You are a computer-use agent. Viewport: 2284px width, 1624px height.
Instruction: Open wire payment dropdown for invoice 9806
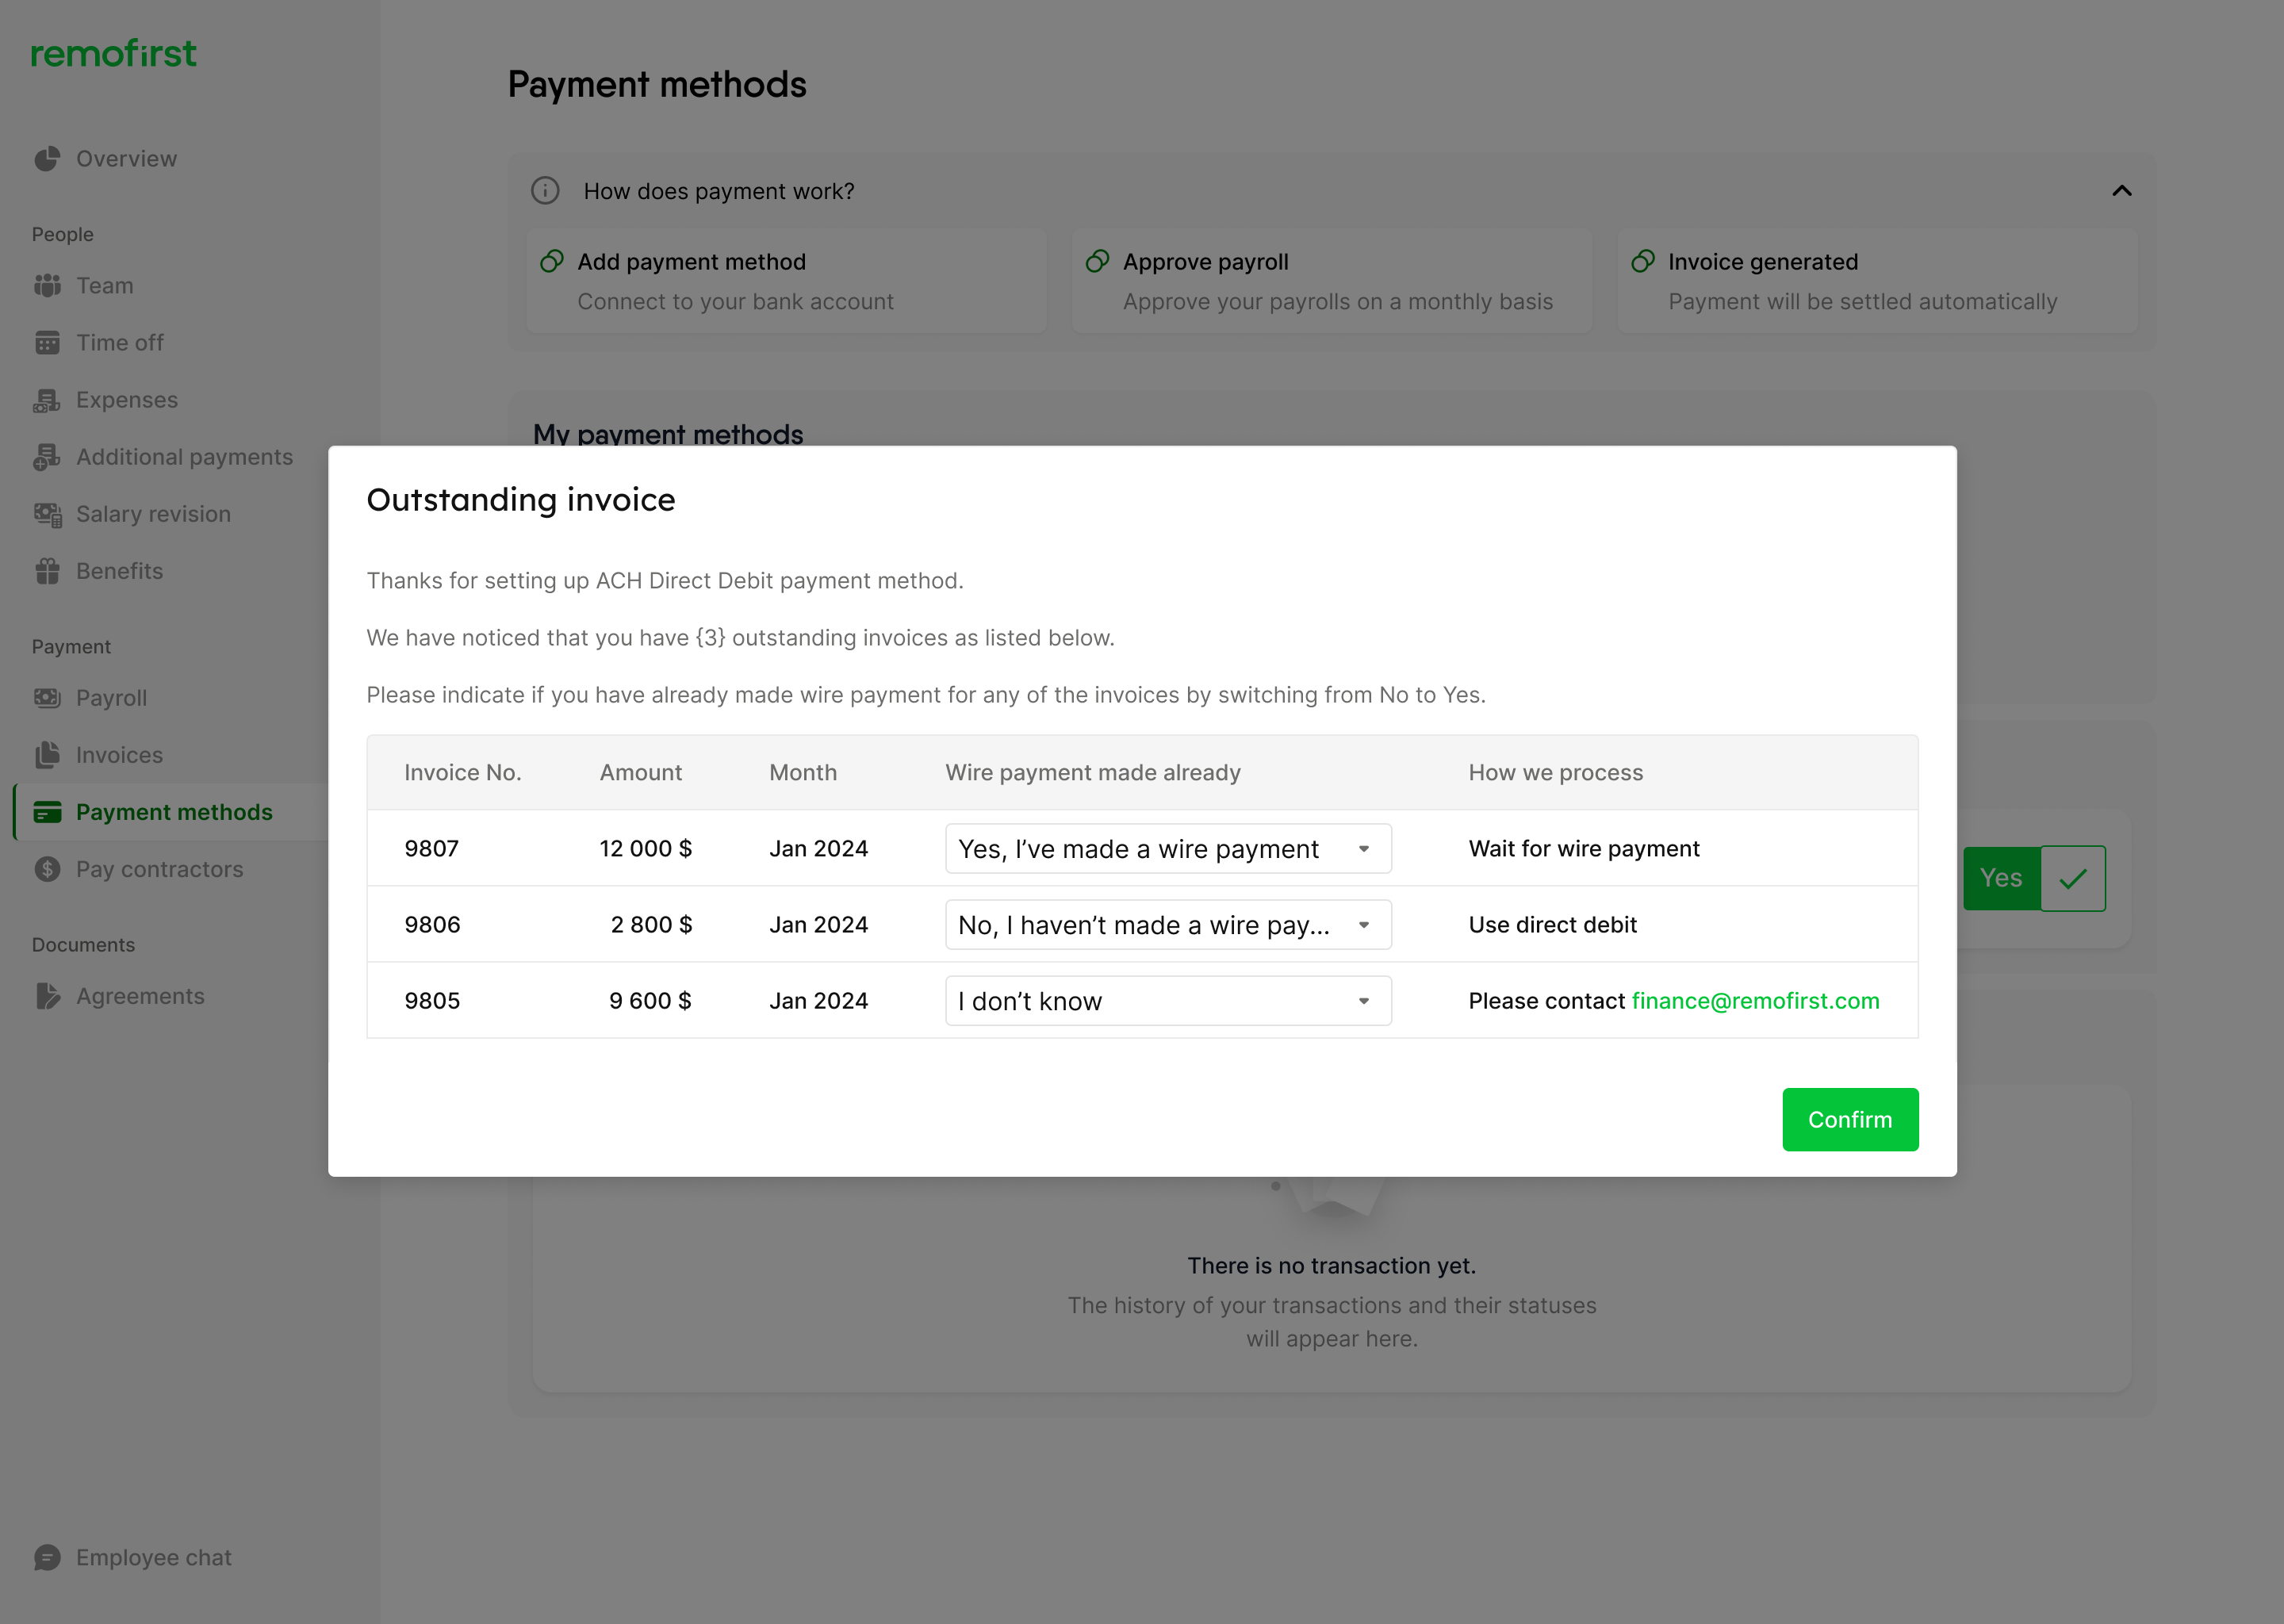click(x=1167, y=925)
